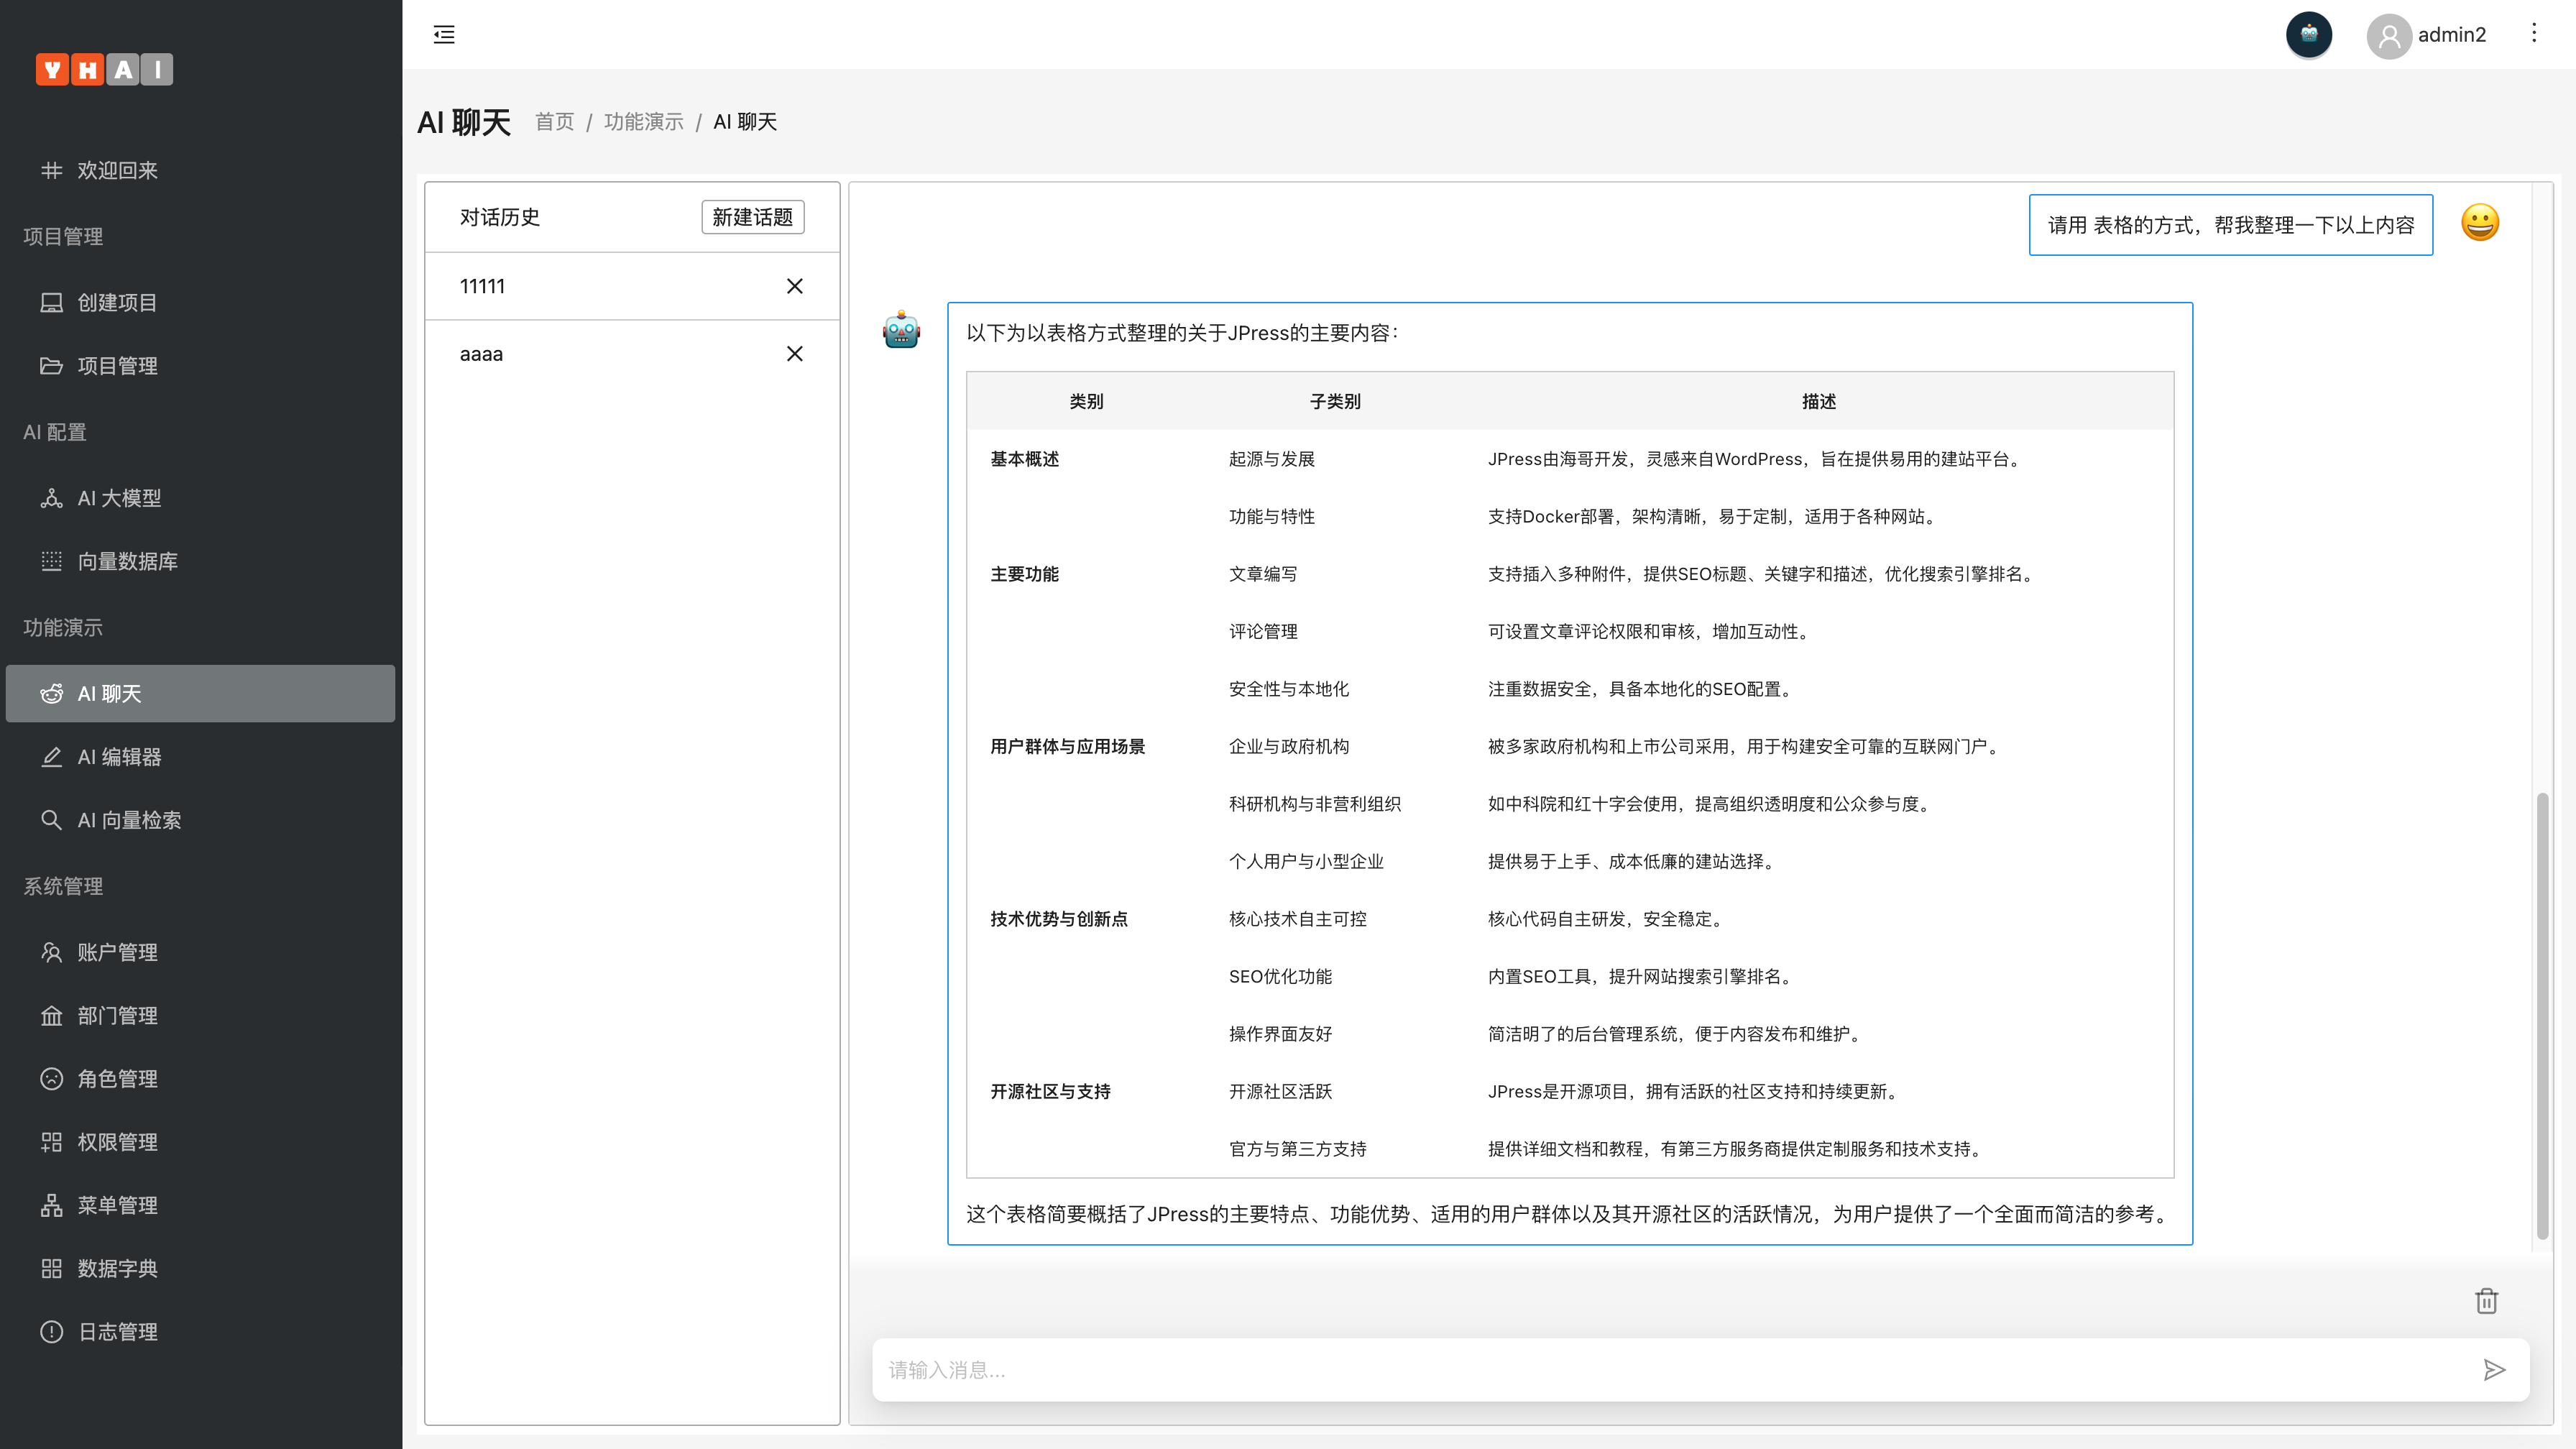This screenshot has height=1449, width=2576.
Task: Open 账户管理 menu item
Action: coord(200,952)
